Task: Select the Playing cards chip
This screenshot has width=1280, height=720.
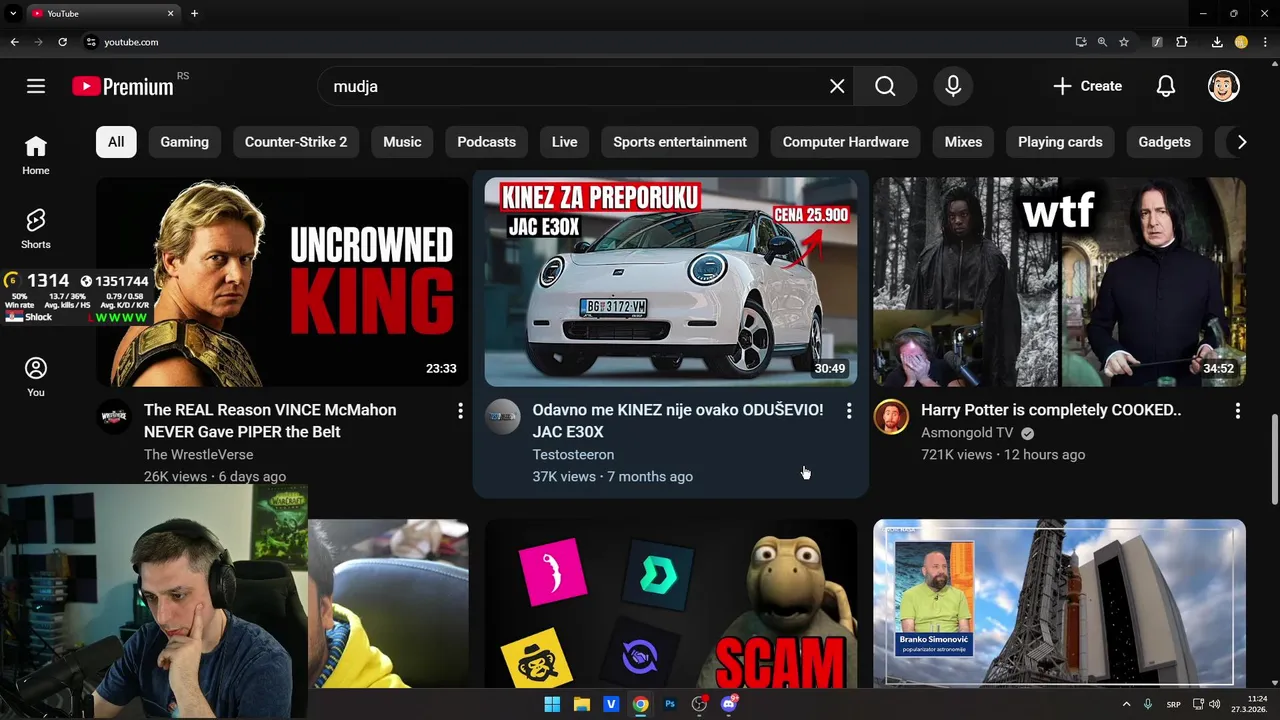Action: coord(1060,142)
